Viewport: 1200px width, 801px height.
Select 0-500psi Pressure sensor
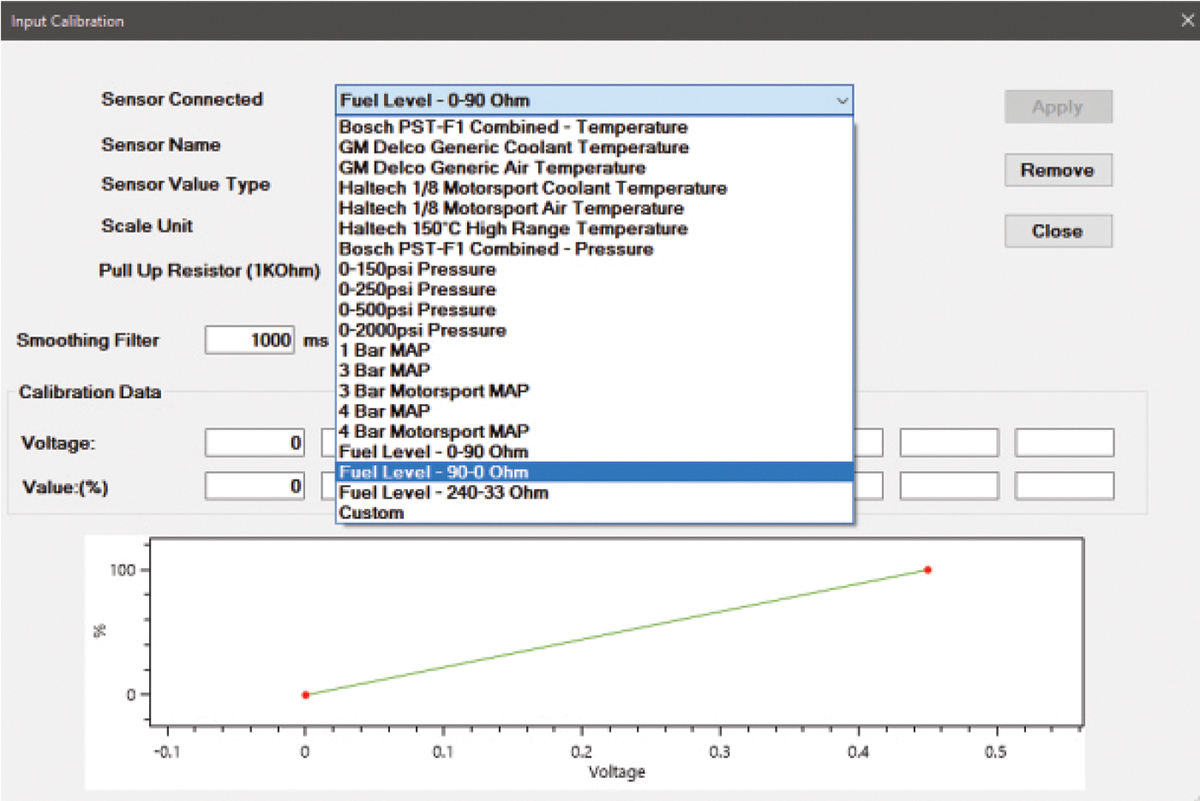594,310
